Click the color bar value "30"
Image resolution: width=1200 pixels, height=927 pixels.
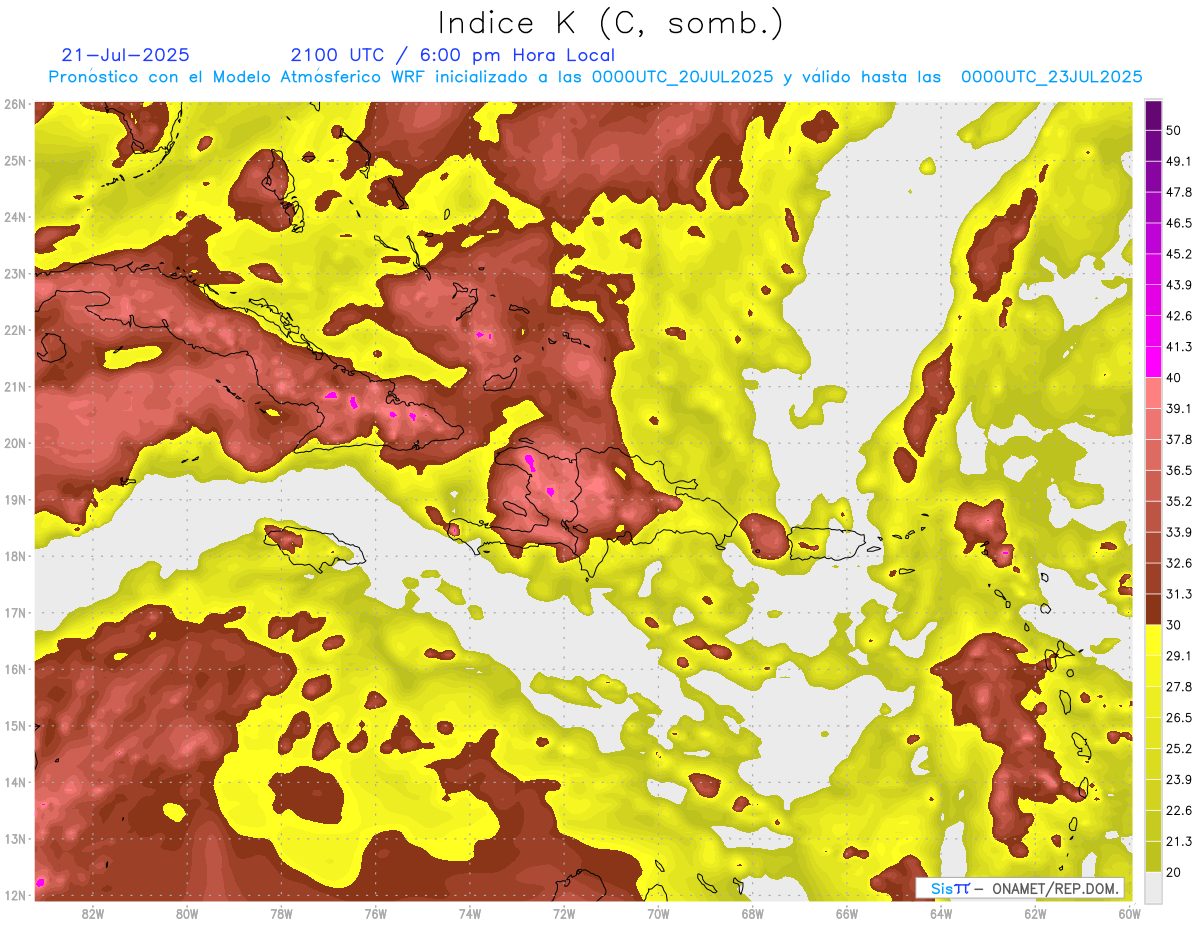click(1174, 625)
